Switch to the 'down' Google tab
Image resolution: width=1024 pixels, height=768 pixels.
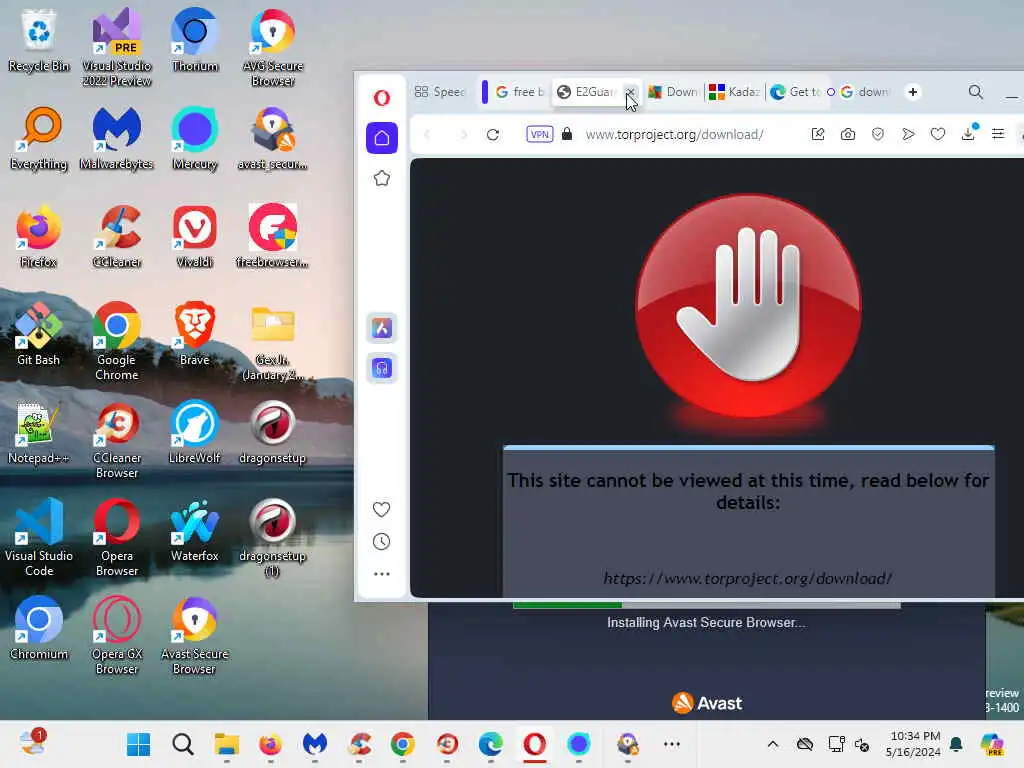point(865,92)
